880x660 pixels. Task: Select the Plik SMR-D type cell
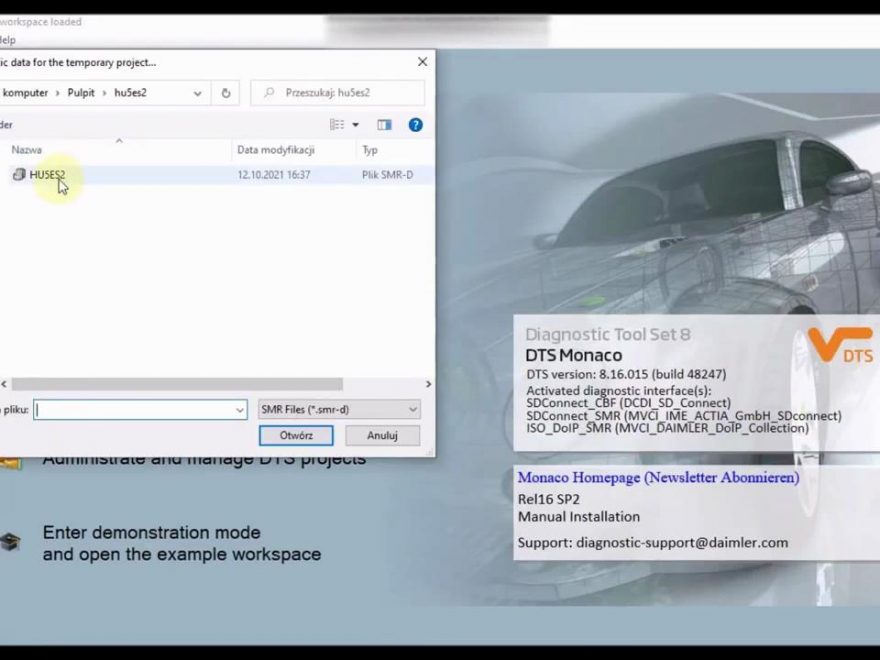(x=387, y=175)
